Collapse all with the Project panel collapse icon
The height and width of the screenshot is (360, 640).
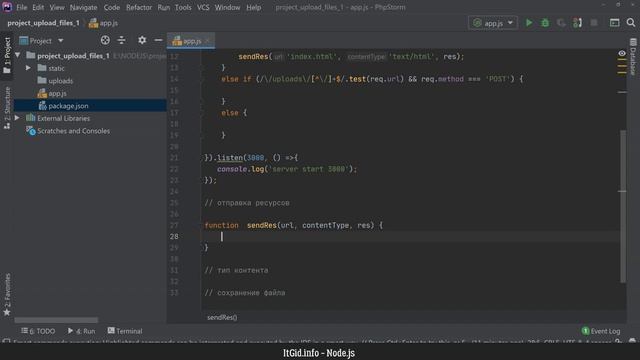pyautogui.click(x=121, y=40)
